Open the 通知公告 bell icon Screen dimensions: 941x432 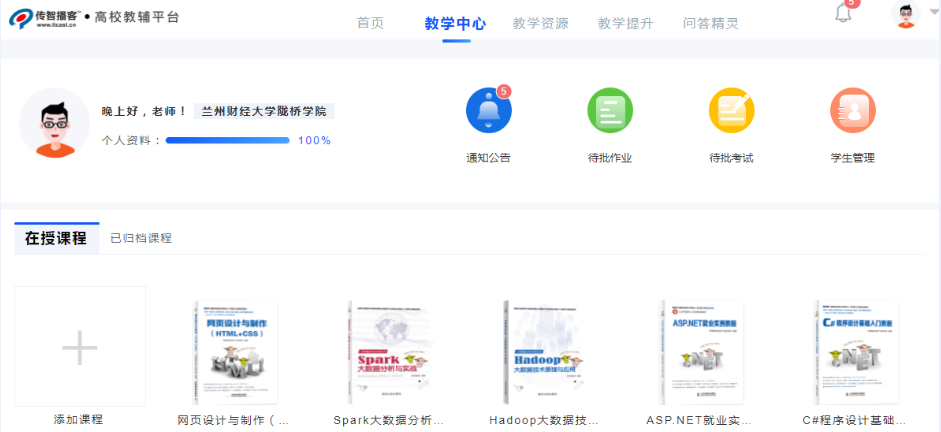coord(488,111)
